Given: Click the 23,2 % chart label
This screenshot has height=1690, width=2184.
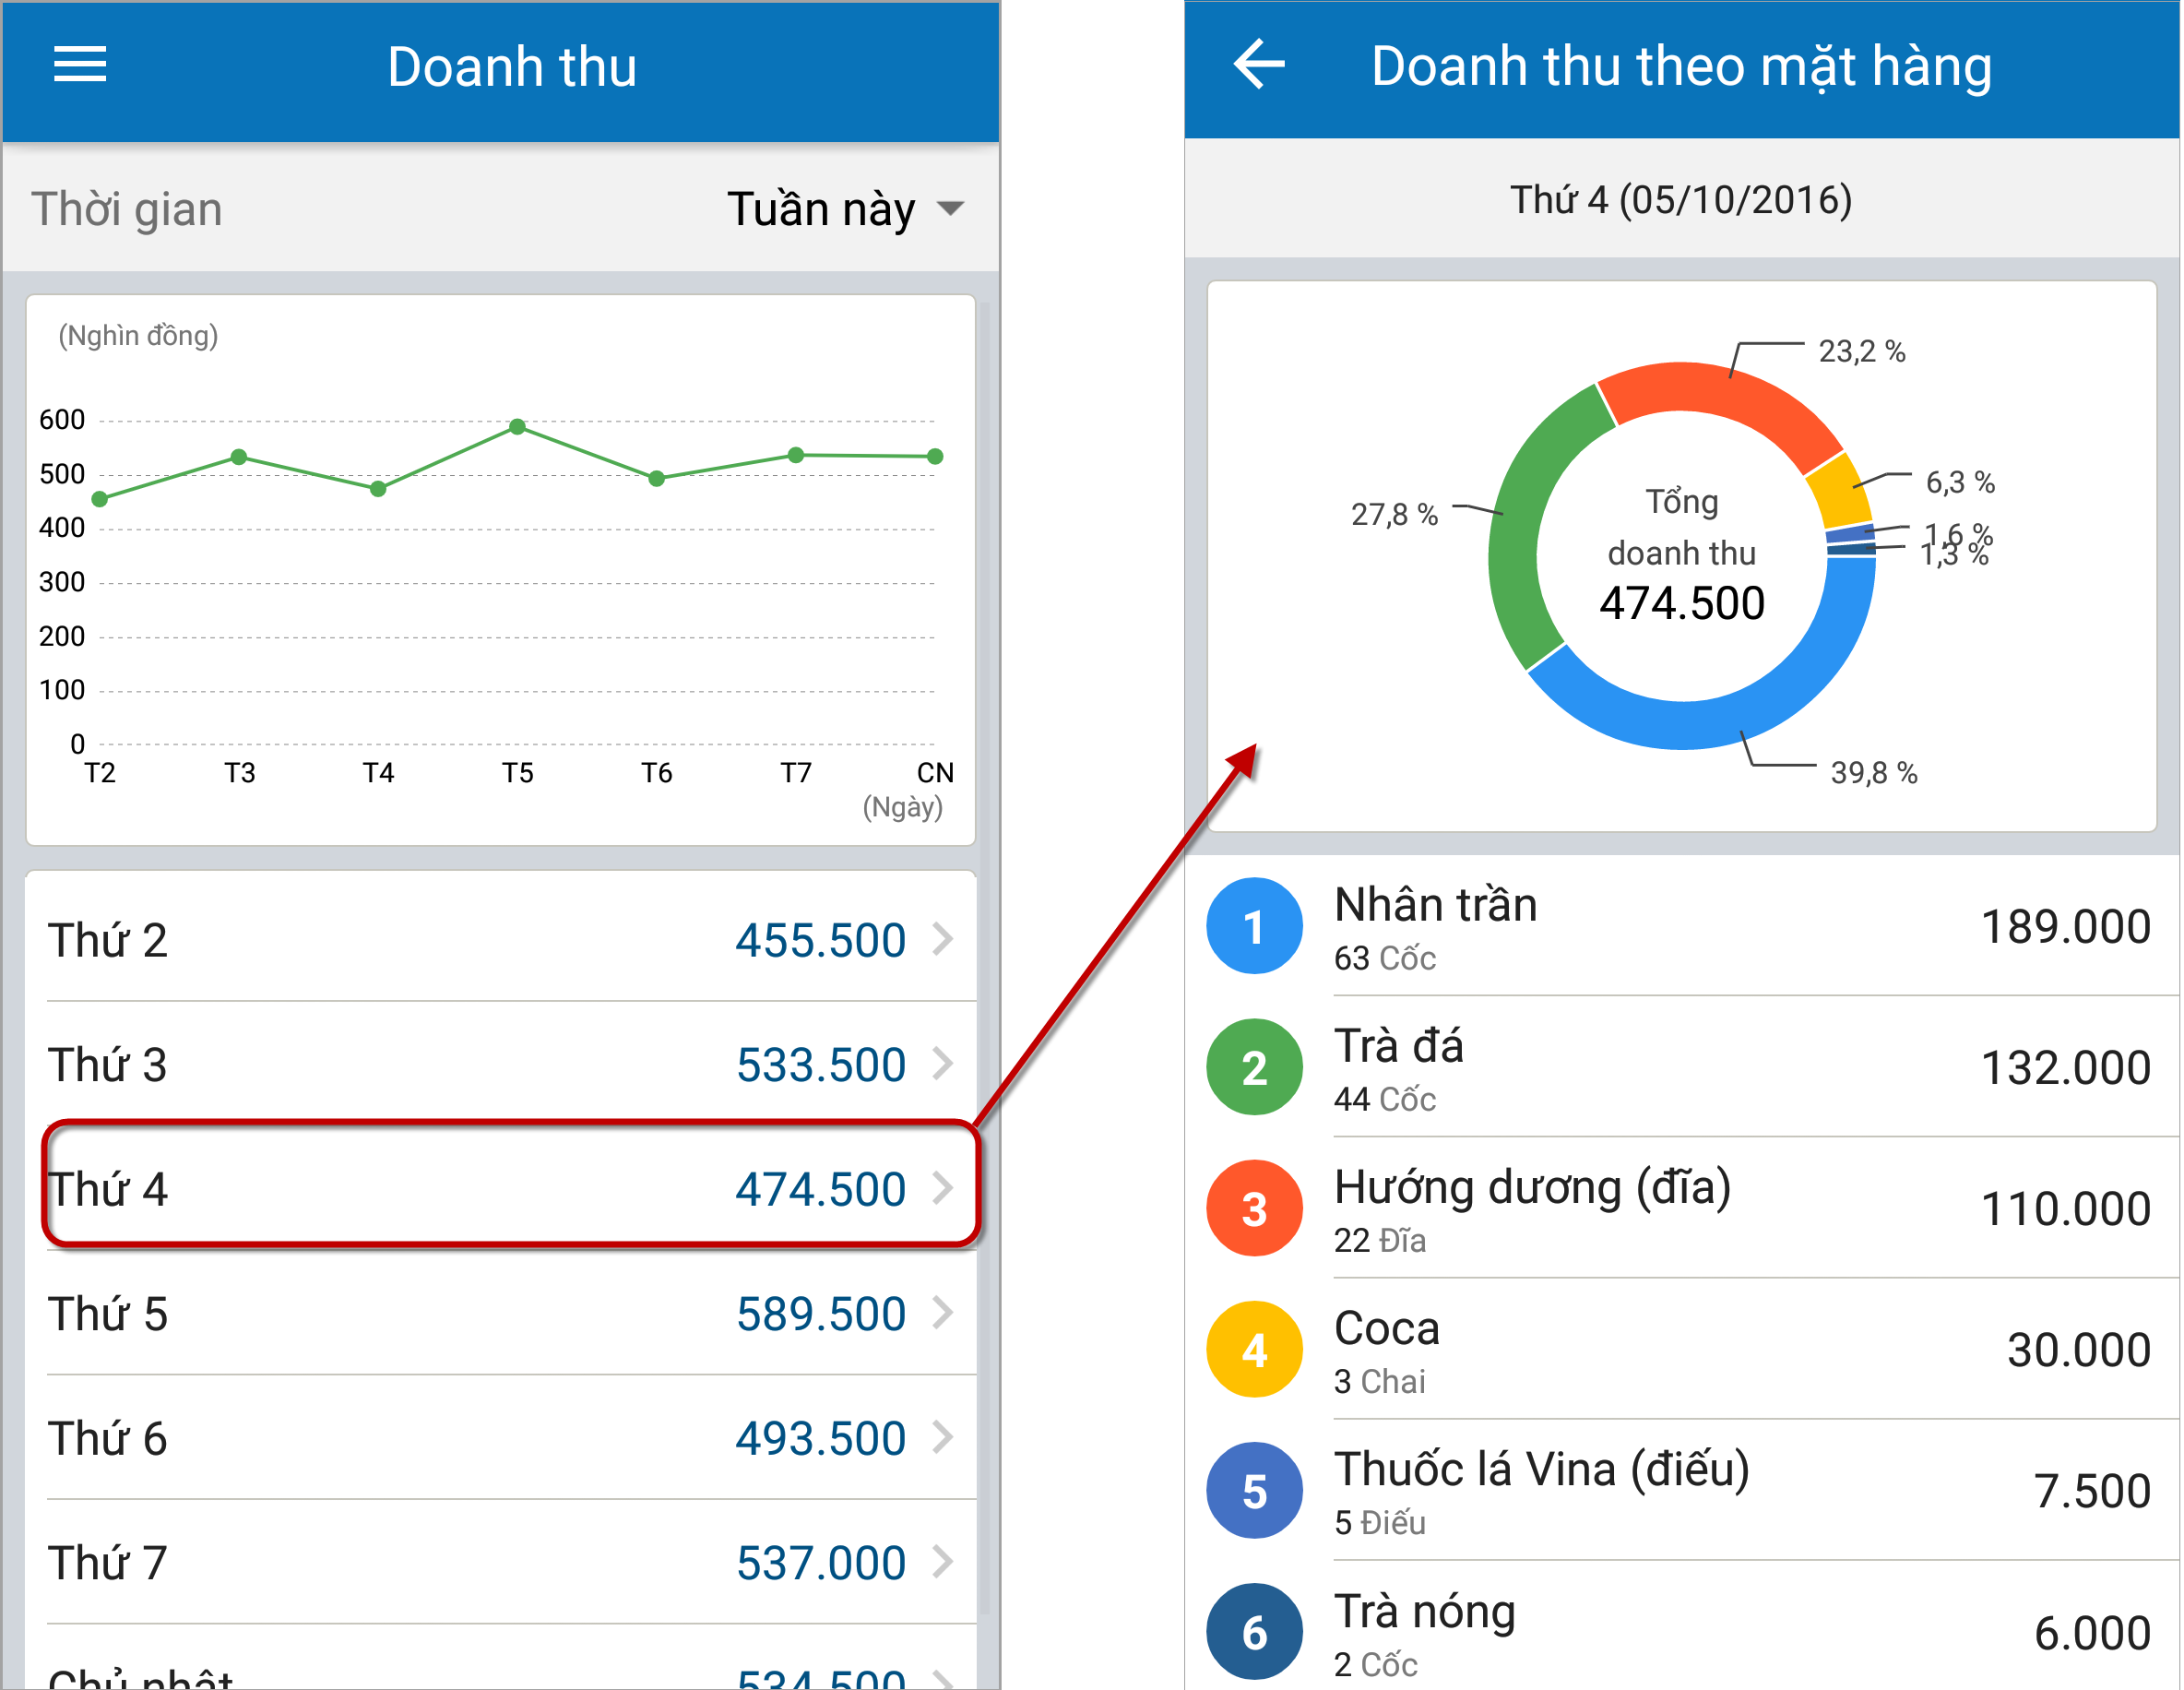Looking at the screenshot, I should click(x=1861, y=351).
